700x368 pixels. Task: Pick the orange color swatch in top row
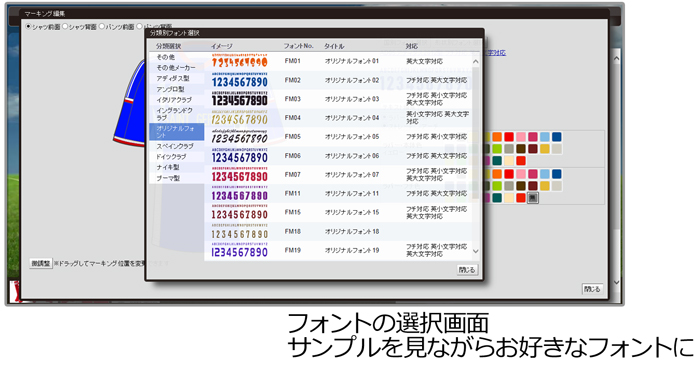[x=497, y=137]
